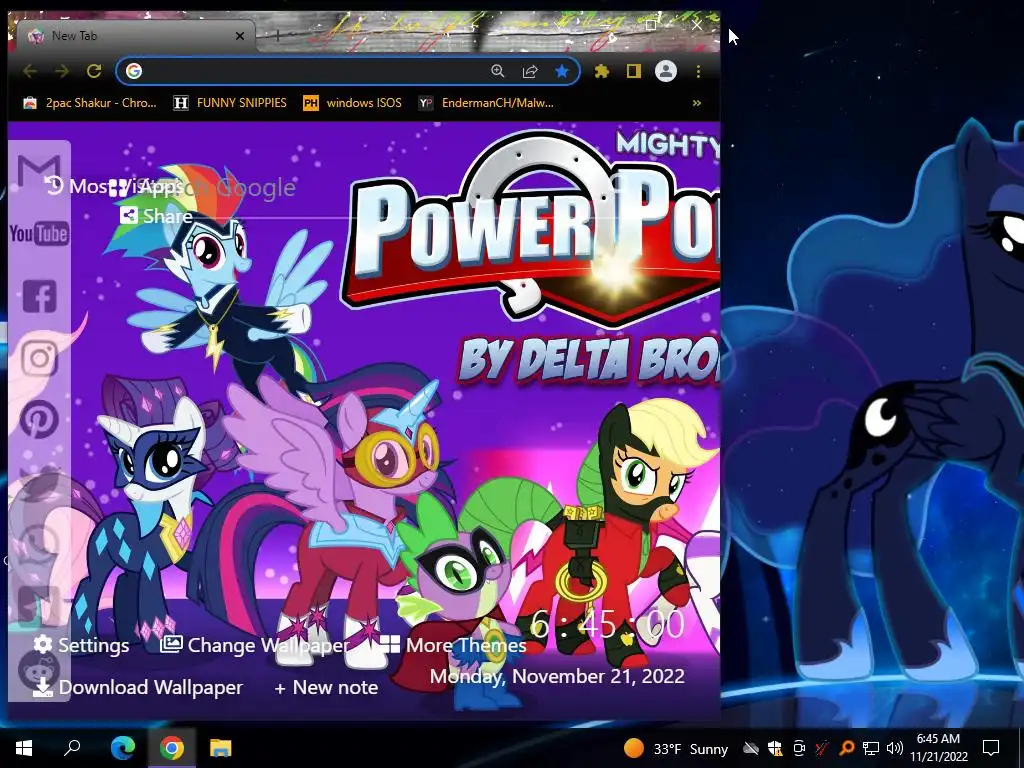Open More Themes

tap(453, 645)
